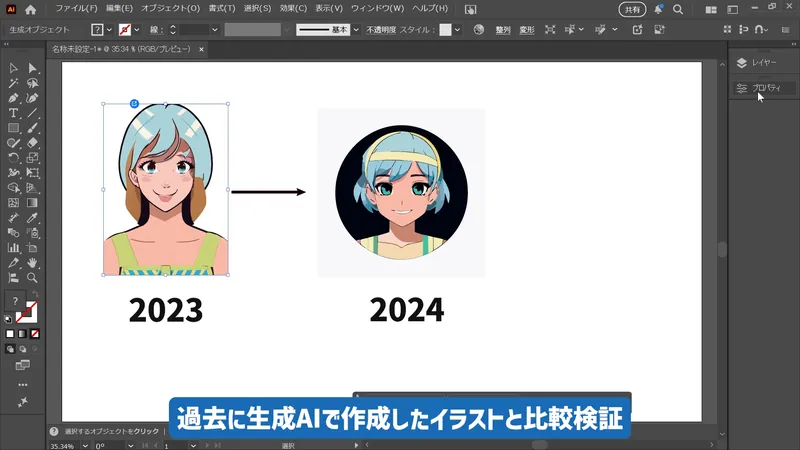The image size is (800, 450).
Task: Expand the collapsed right panel dock
Action: 793,44
